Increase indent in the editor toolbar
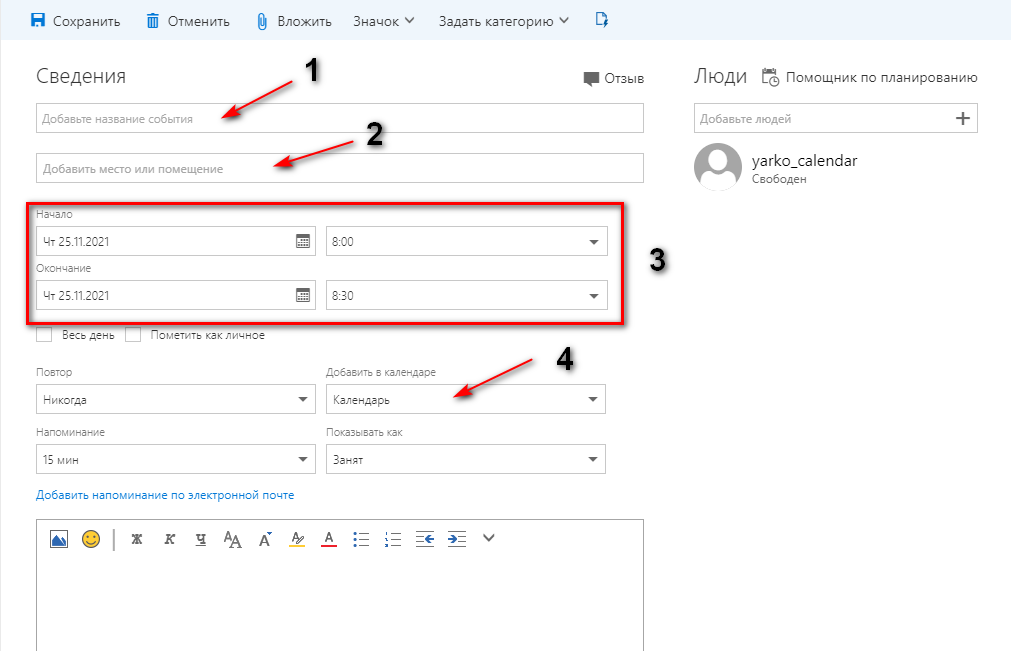 456,539
